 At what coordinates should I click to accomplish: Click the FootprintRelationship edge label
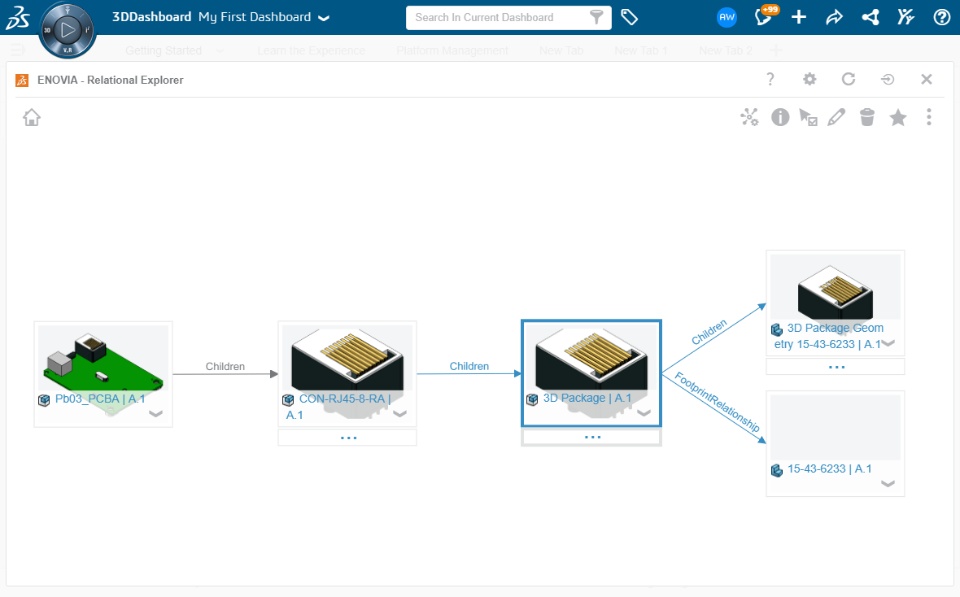coord(717,402)
